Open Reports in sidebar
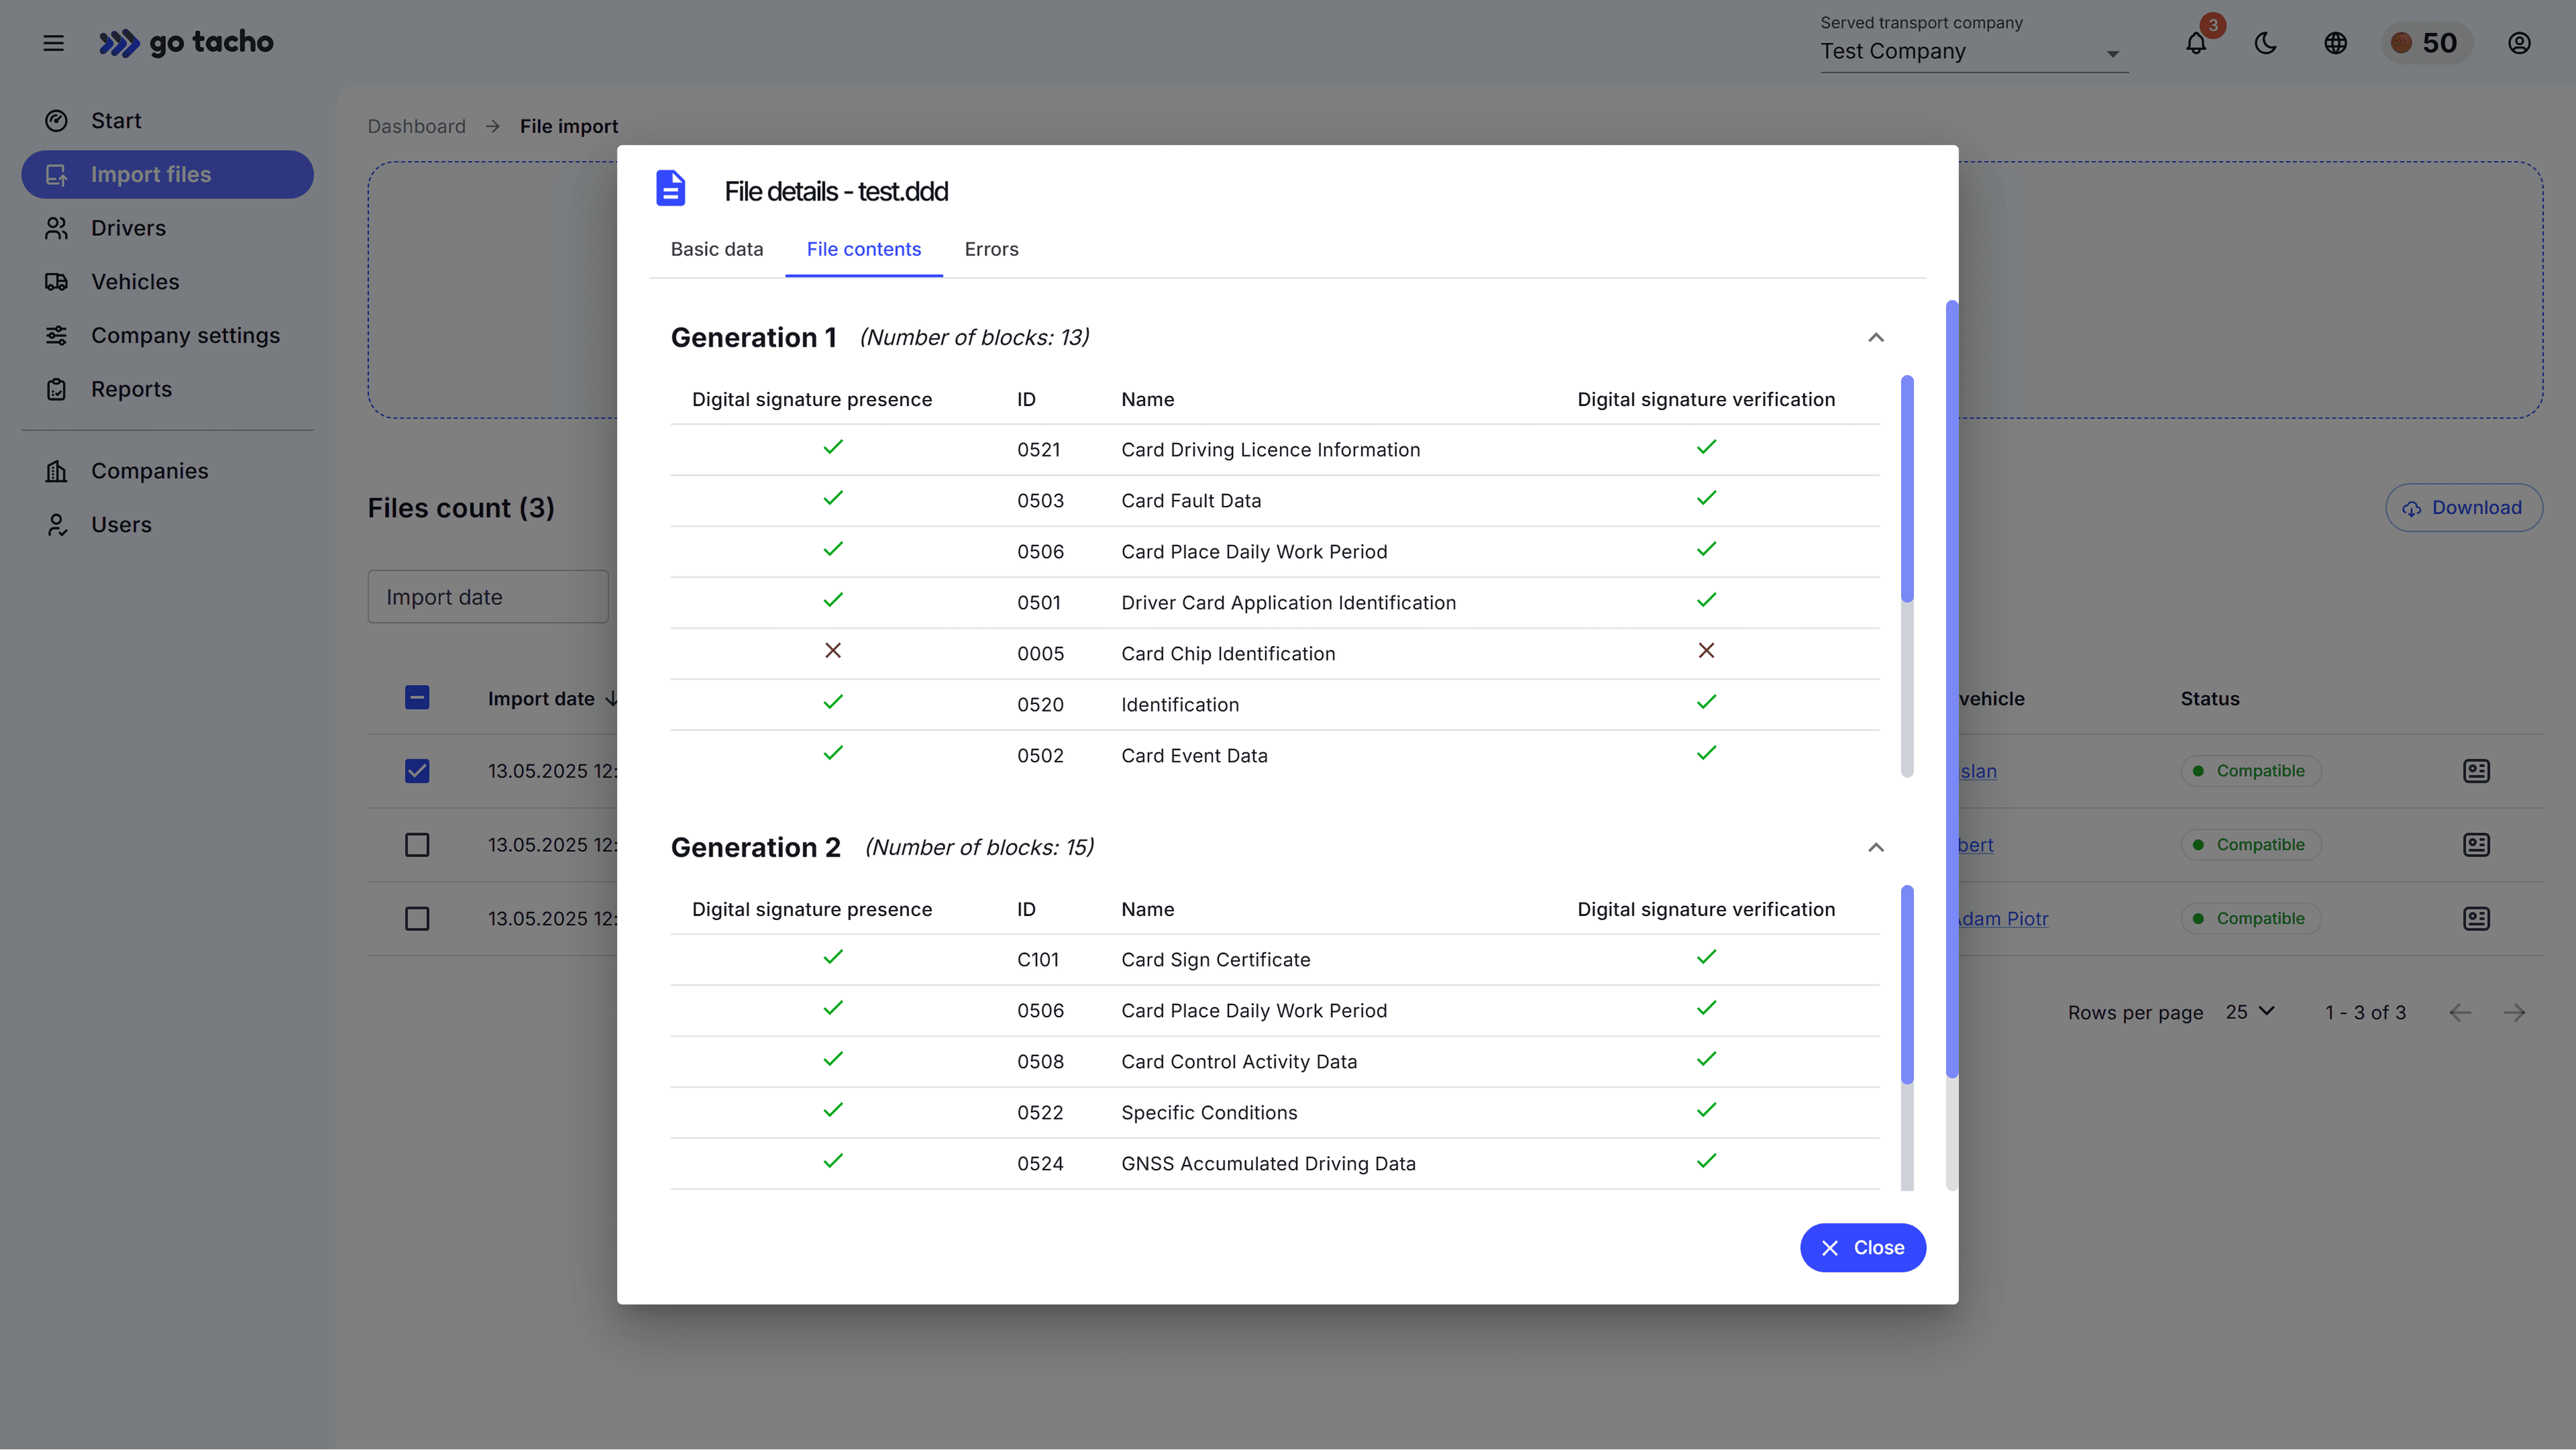The width and height of the screenshot is (2576, 1450). coord(167,389)
